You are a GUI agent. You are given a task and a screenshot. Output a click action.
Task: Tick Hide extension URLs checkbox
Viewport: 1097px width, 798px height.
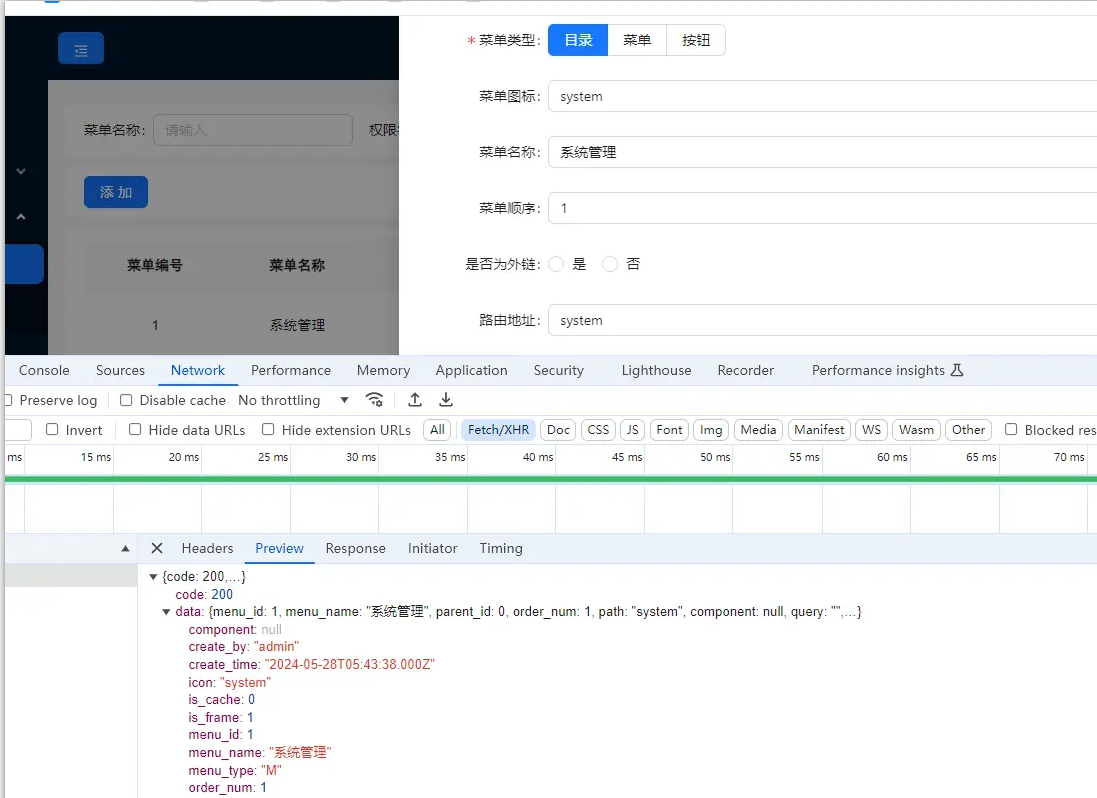click(x=268, y=429)
